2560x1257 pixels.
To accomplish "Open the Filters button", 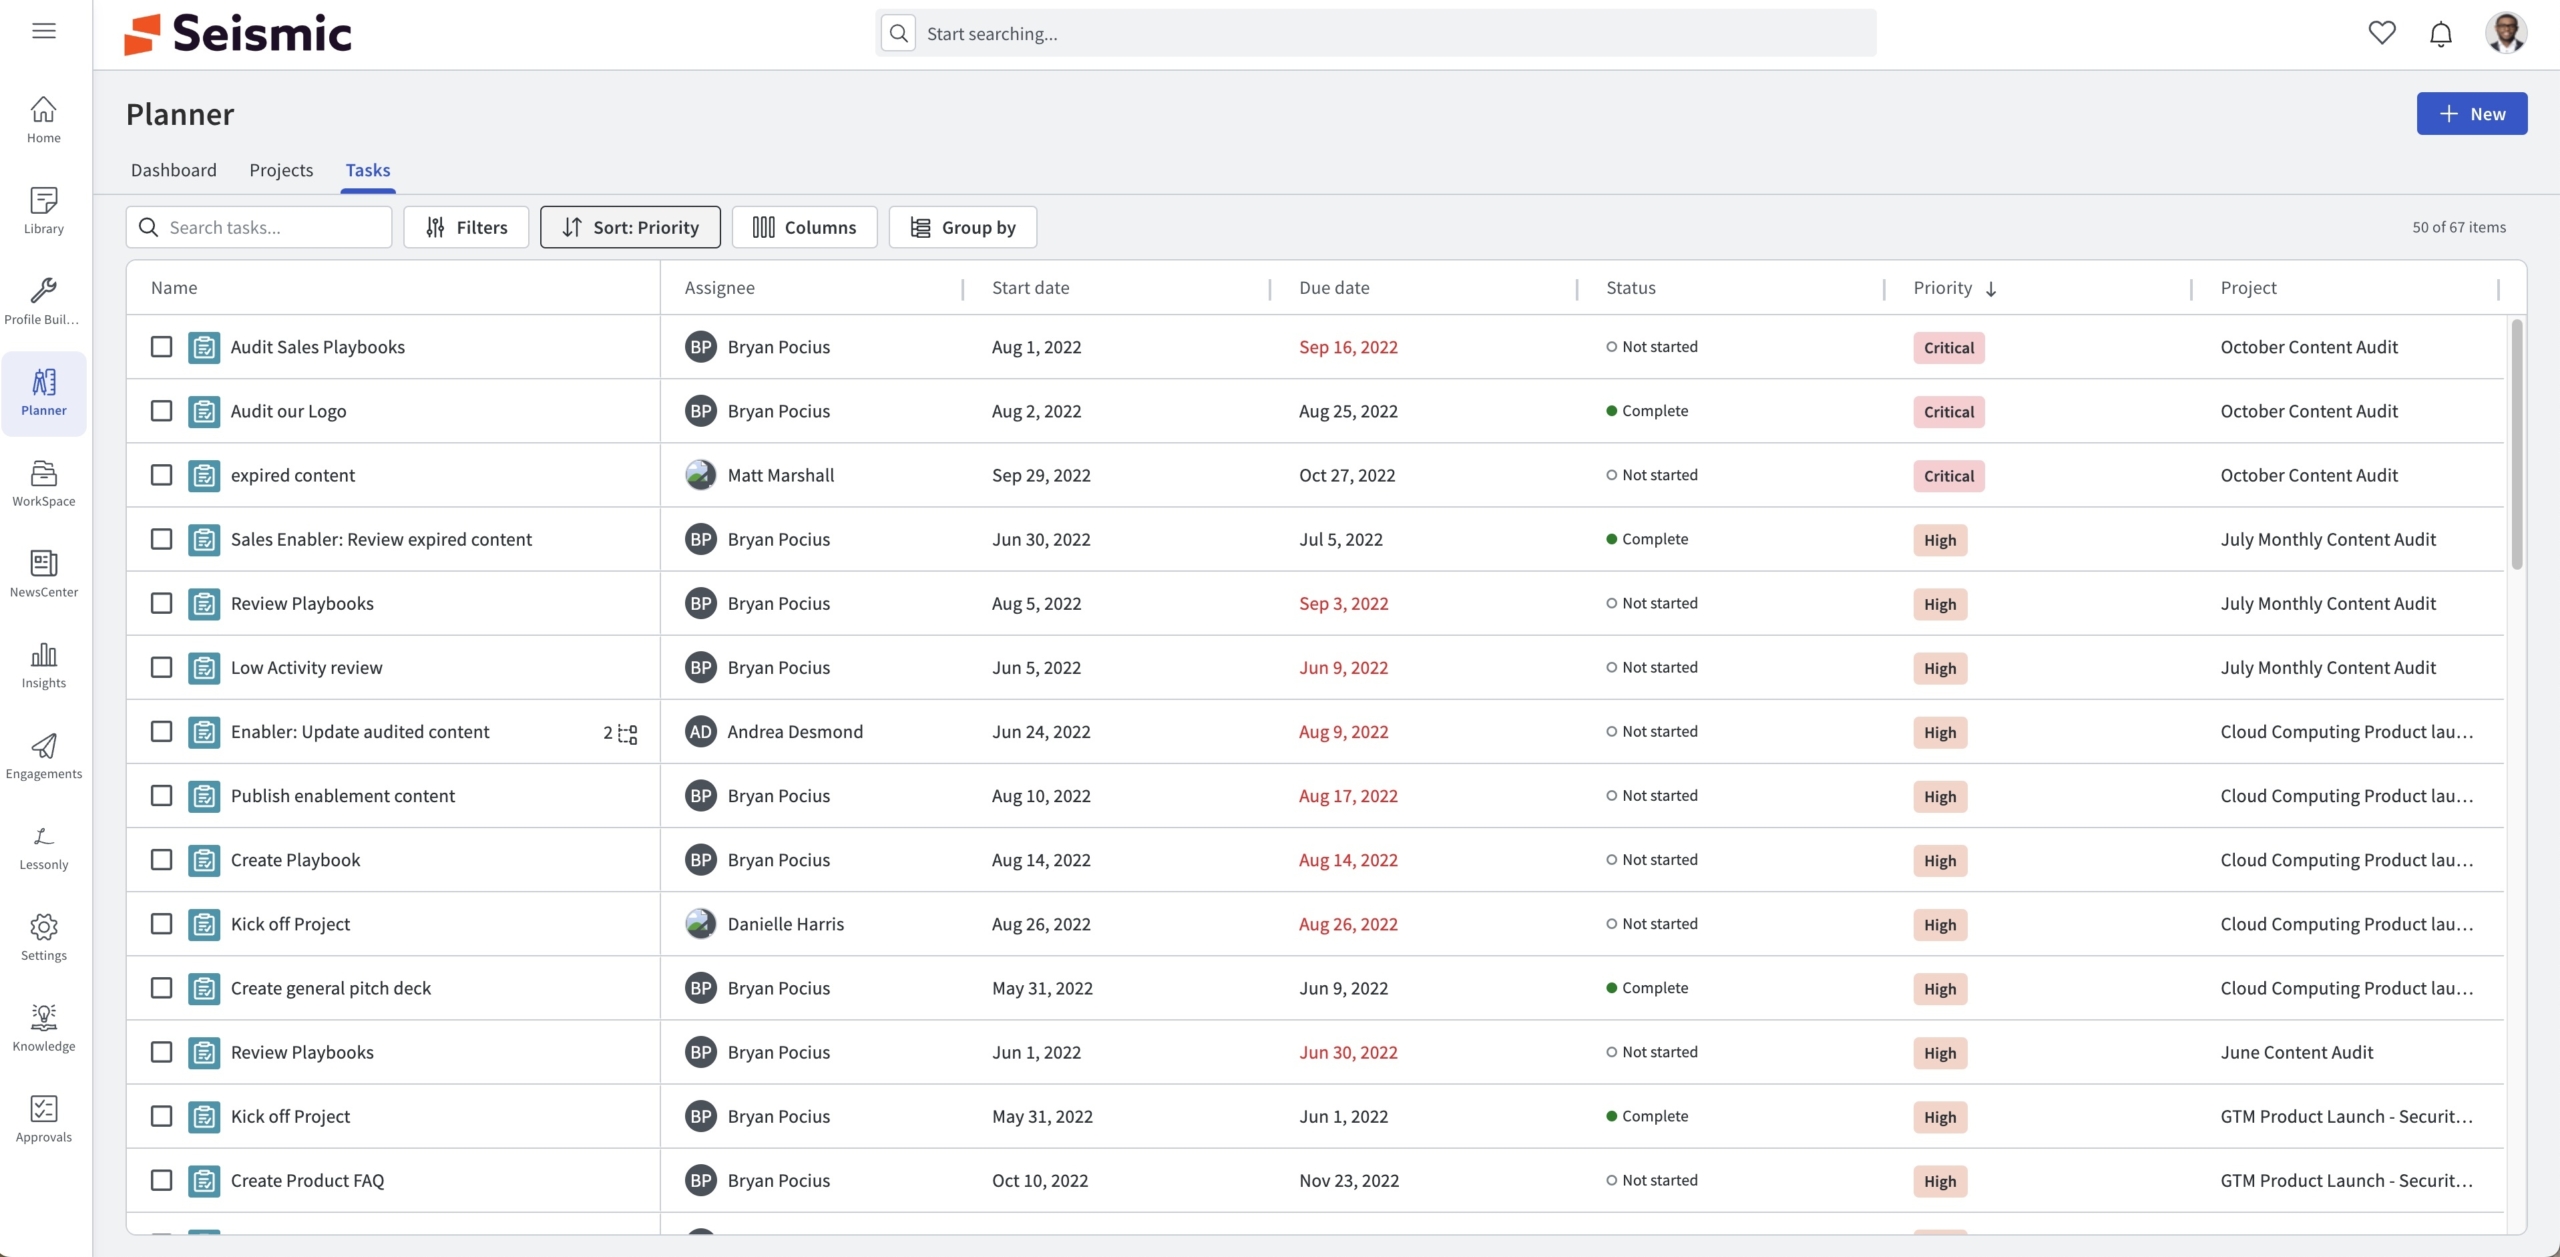I will click(466, 227).
